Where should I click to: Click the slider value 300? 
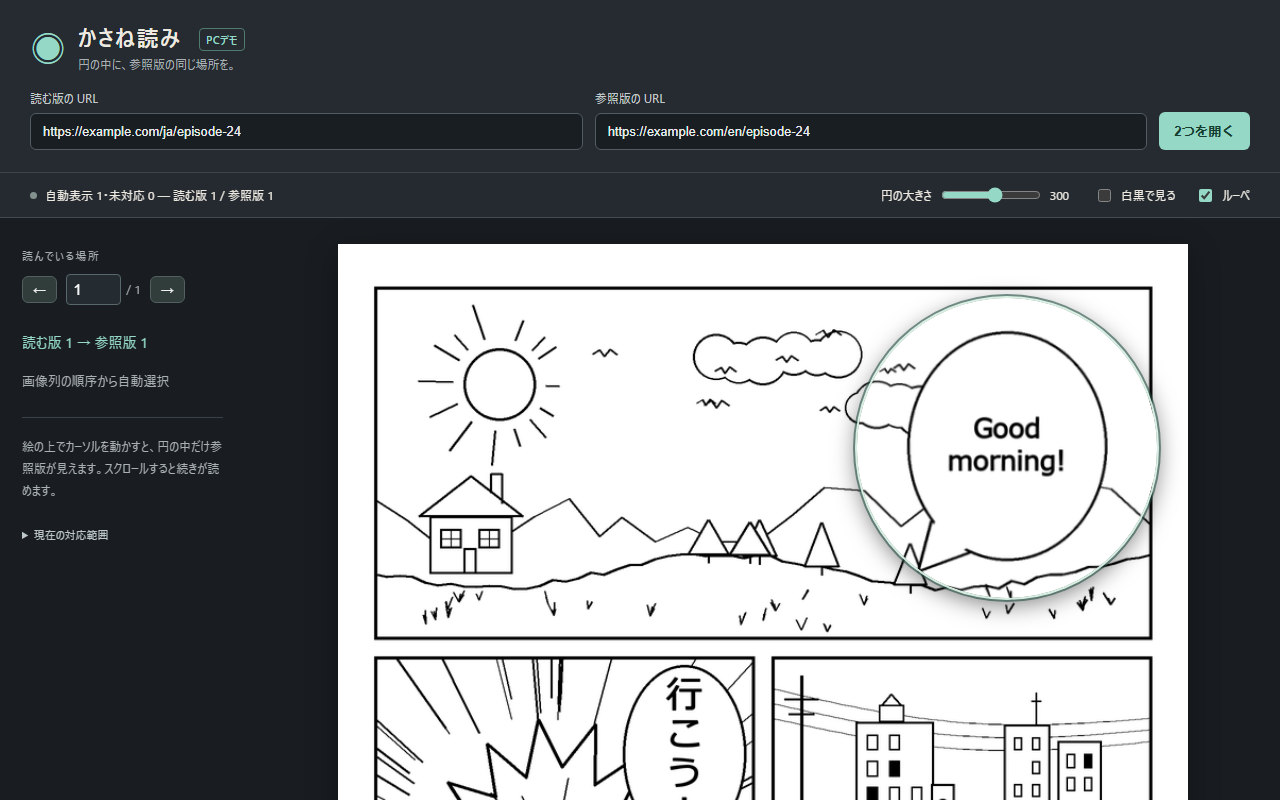(1059, 196)
